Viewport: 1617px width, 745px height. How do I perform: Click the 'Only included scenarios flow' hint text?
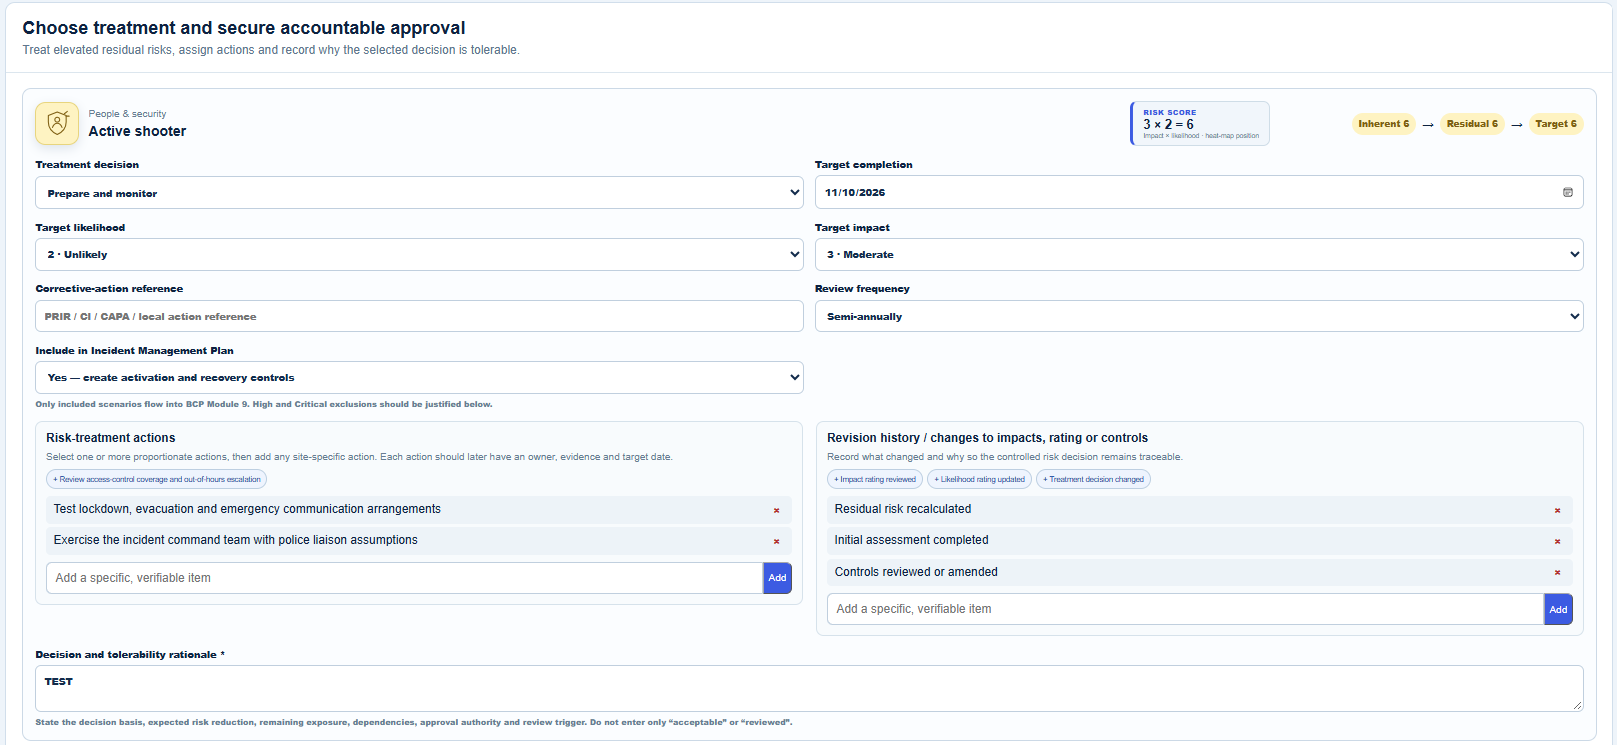[264, 404]
